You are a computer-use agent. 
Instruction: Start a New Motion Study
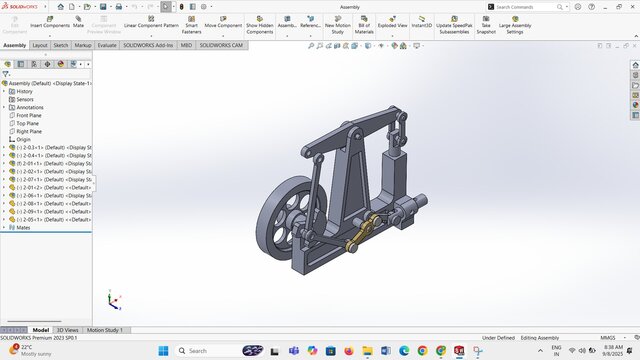click(338, 25)
